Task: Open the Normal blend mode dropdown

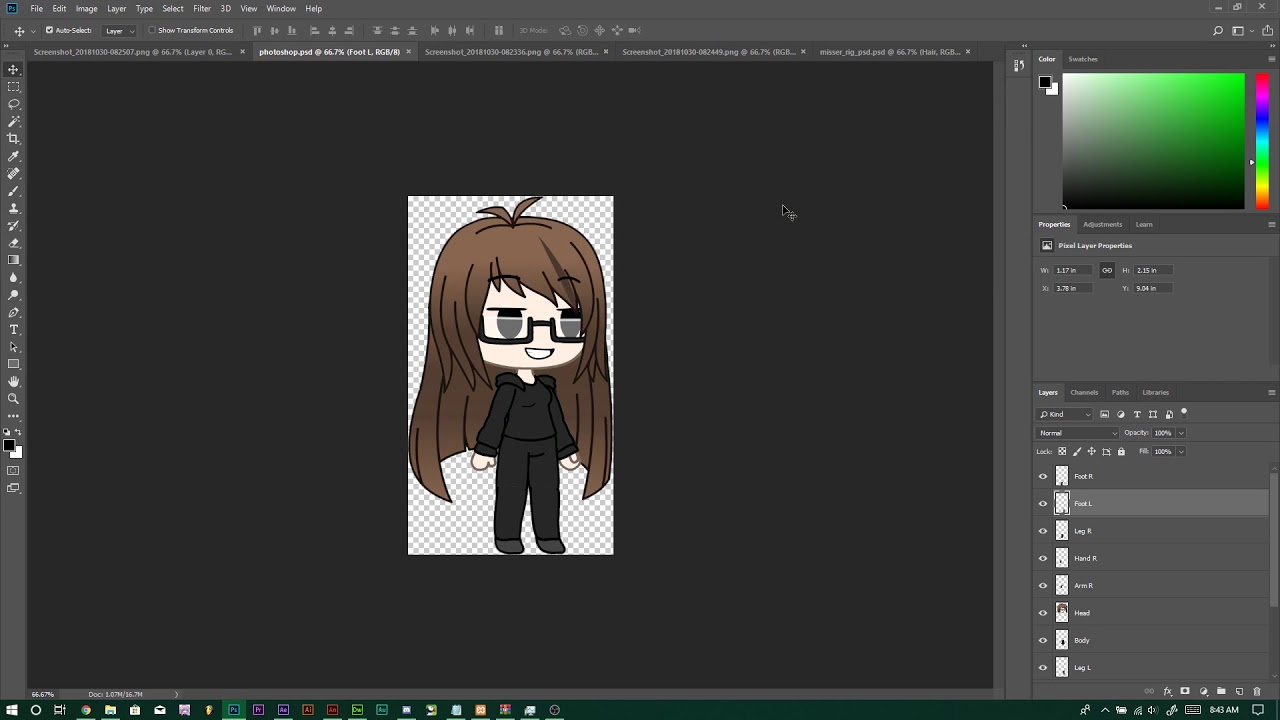Action: 1078,433
